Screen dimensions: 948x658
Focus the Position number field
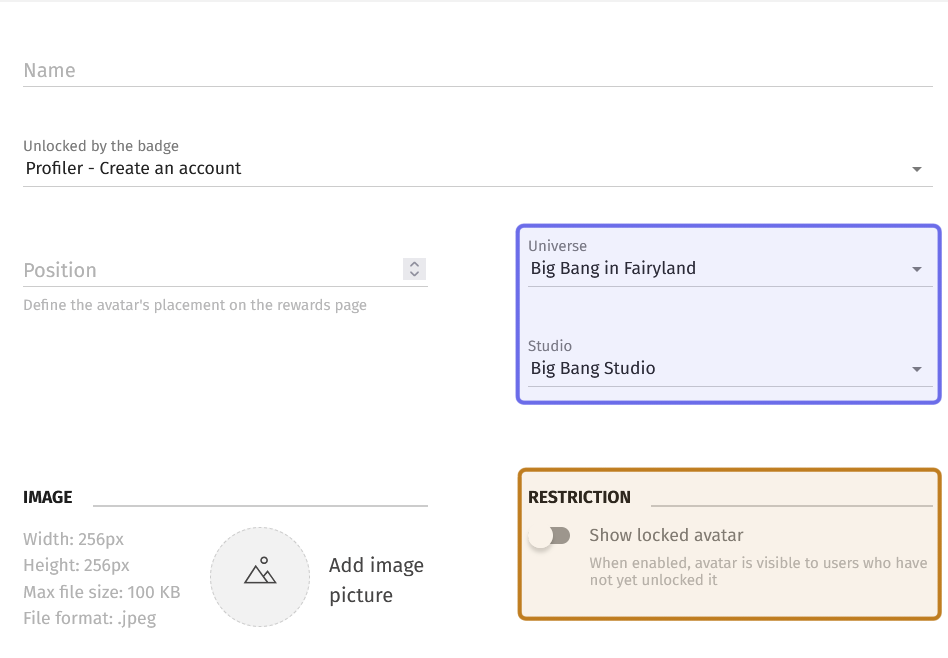click(212, 270)
